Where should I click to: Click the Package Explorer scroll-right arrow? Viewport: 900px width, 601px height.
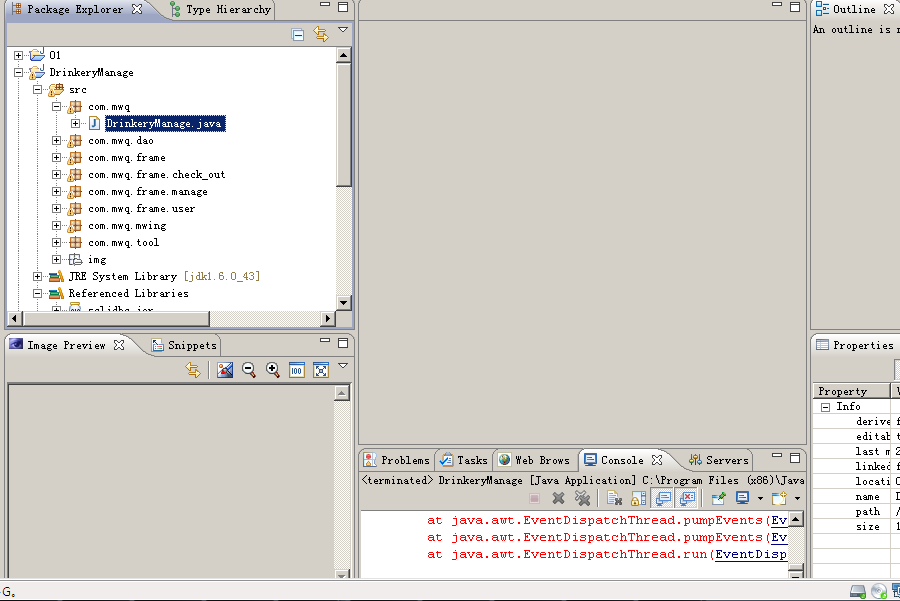tap(328, 318)
